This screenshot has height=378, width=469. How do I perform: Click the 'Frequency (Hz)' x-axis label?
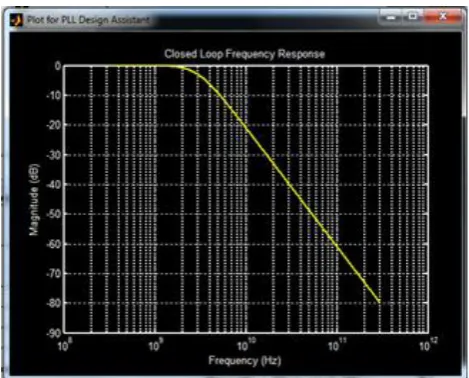click(x=245, y=361)
